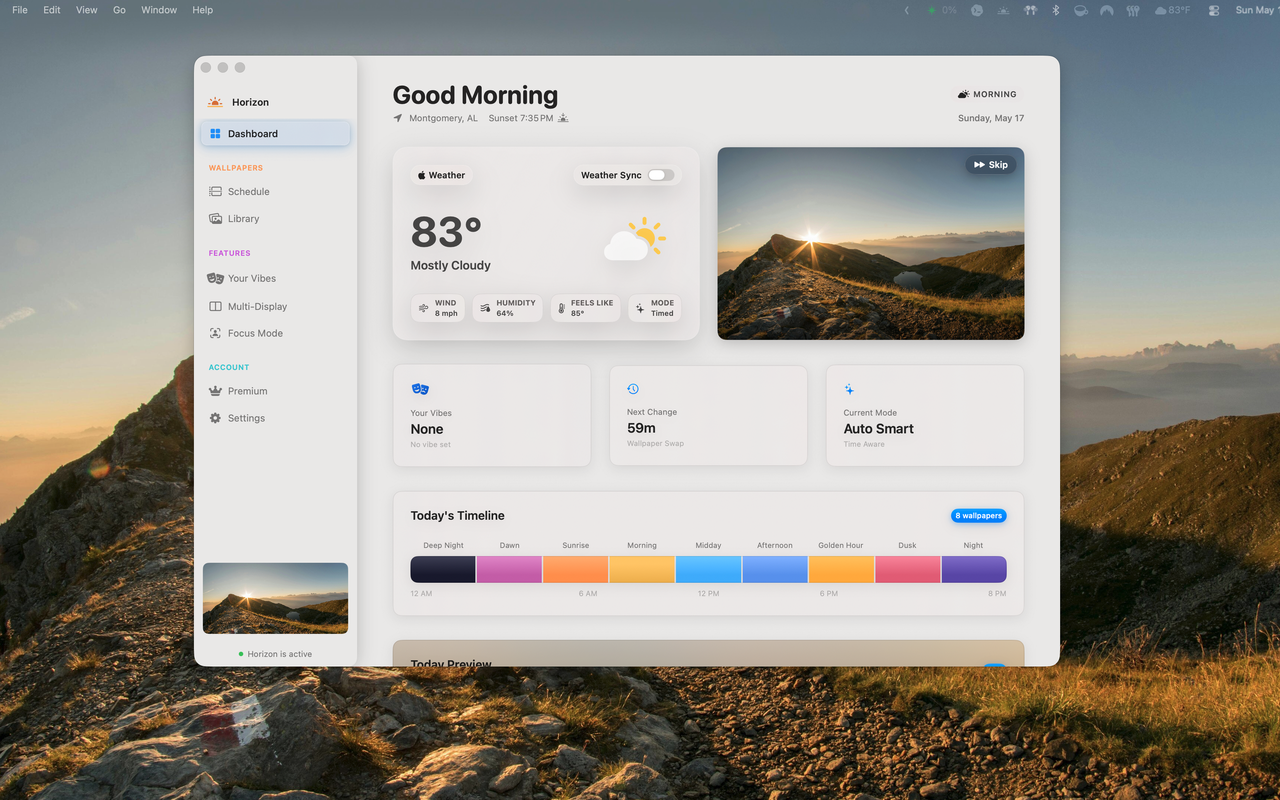
Task: Click the Horizon is active status
Action: 275,654
